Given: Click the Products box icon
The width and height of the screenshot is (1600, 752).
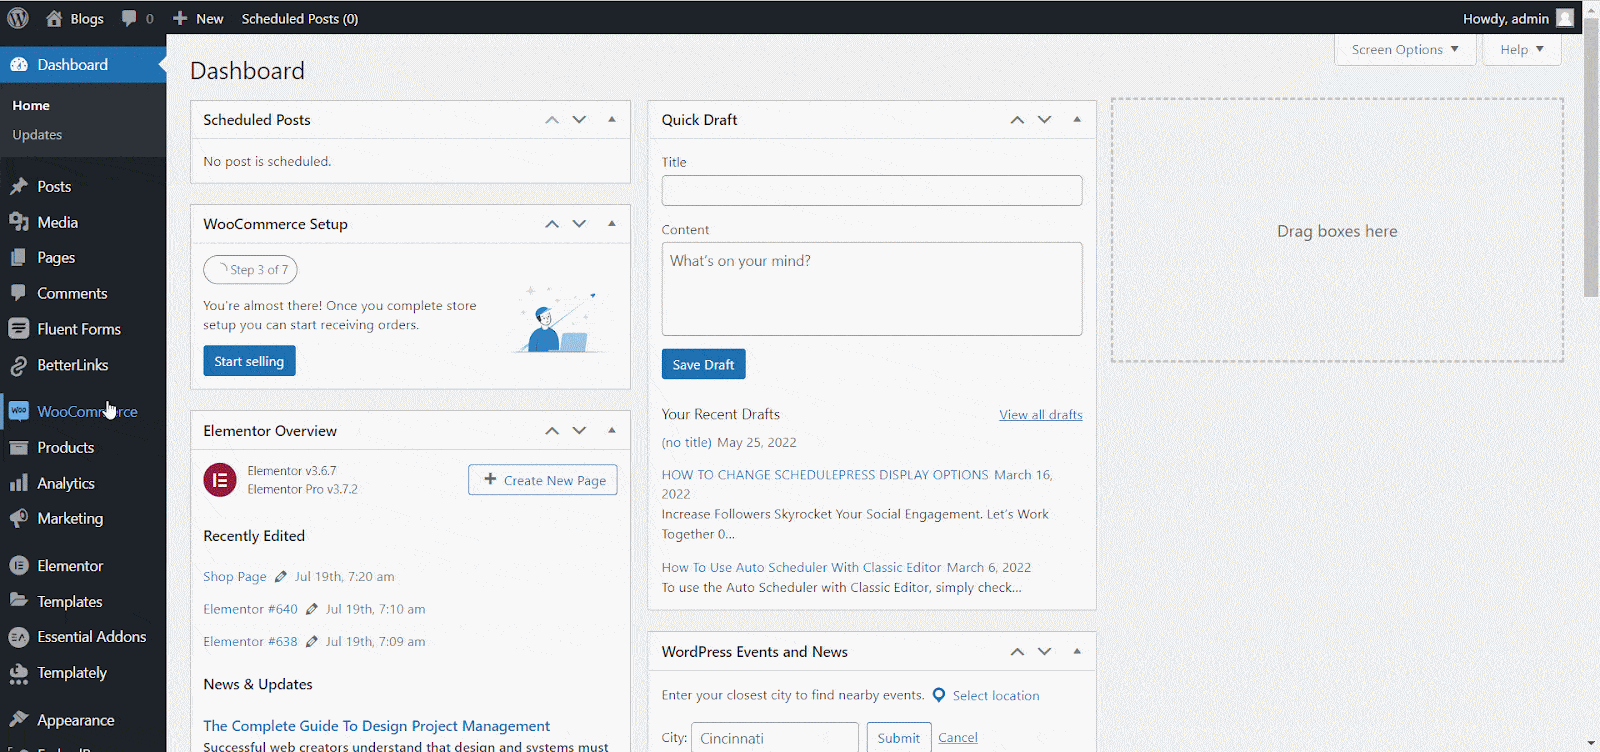Looking at the screenshot, I should click(18, 448).
